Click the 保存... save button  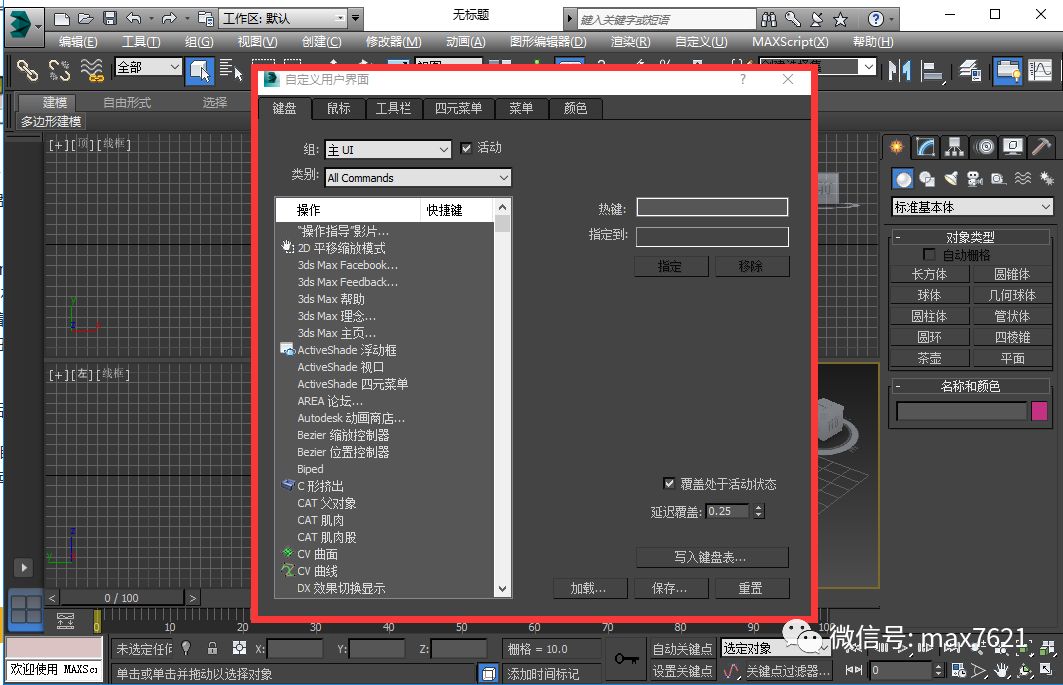tap(670, 589)
